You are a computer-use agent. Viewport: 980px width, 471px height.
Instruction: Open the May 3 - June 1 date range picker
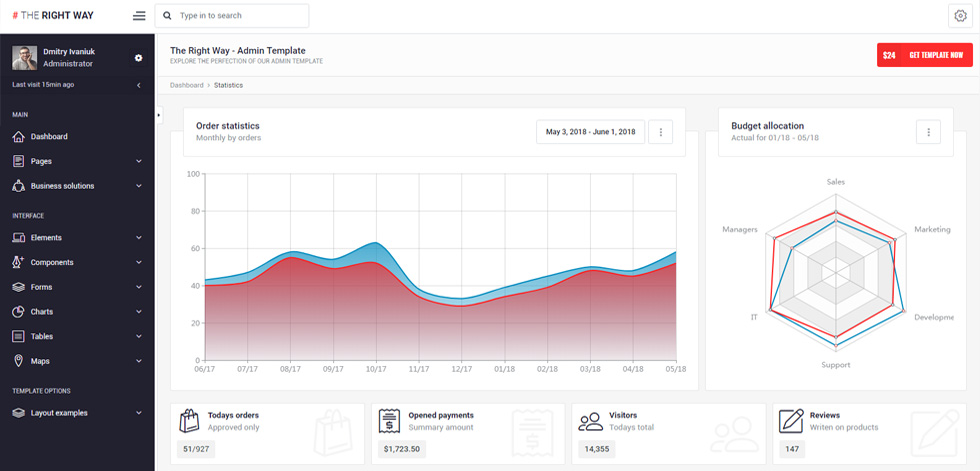(x=591, y=132)
